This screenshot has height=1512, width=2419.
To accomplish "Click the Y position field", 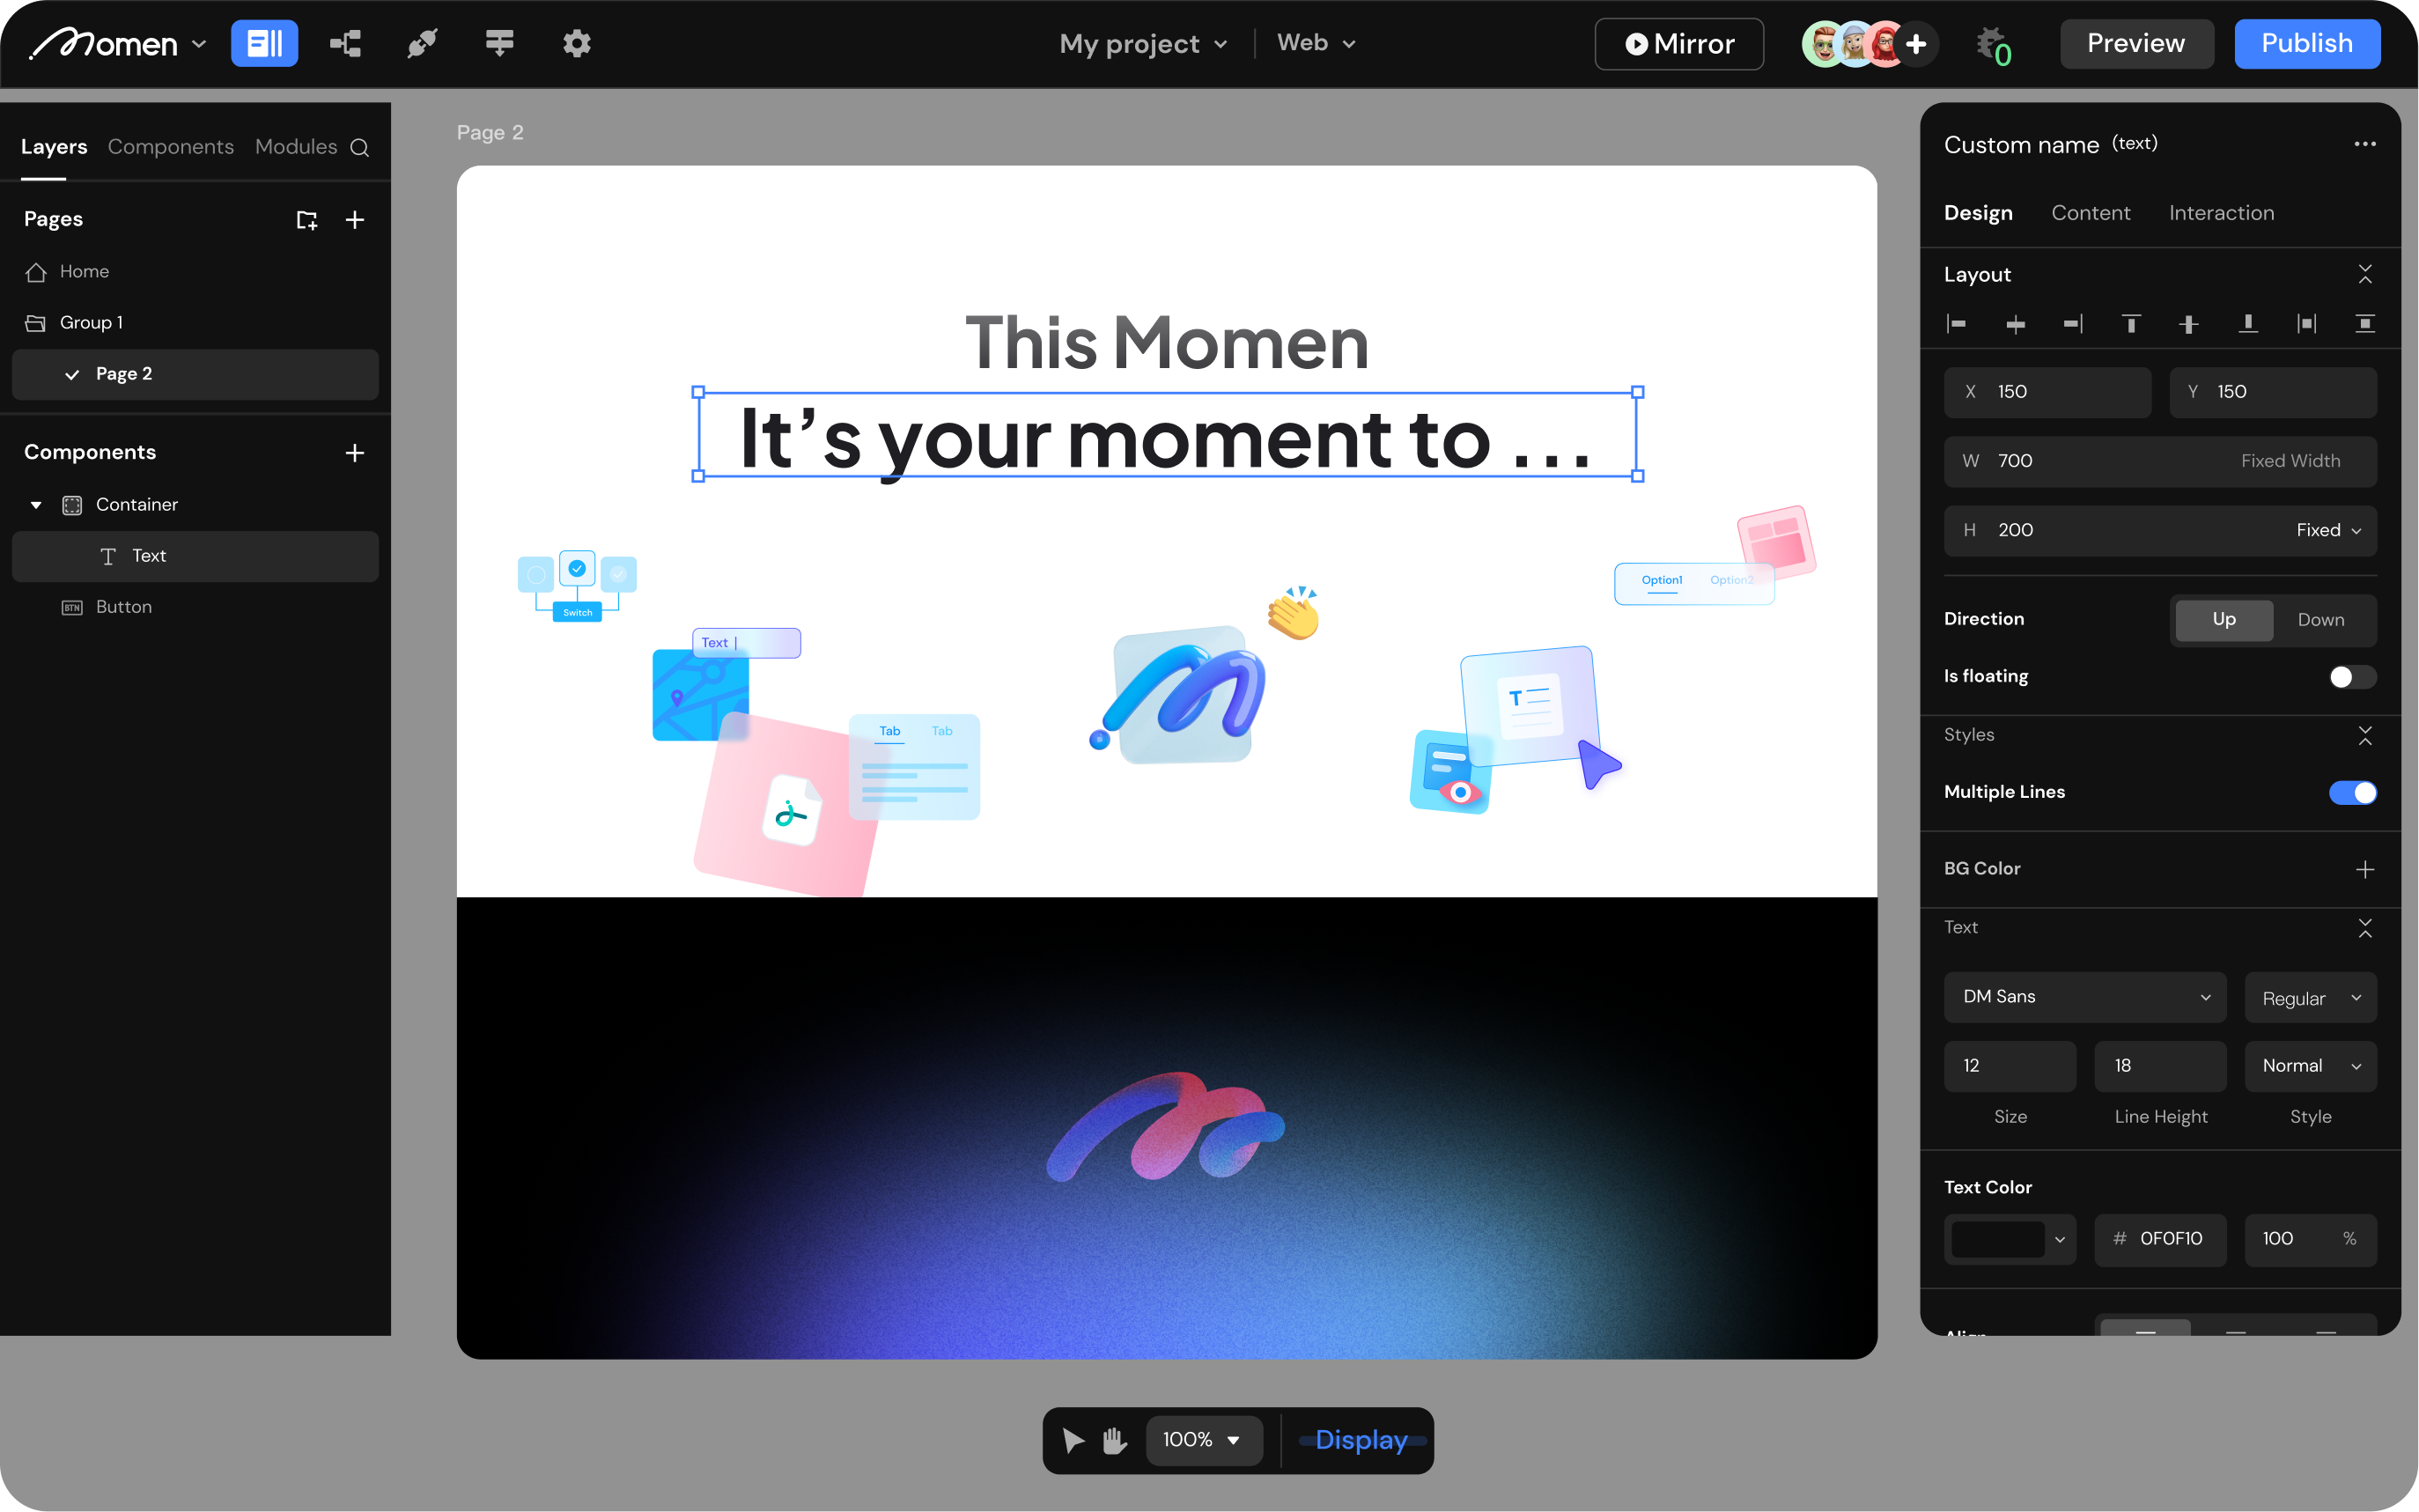I will 2273,392.
